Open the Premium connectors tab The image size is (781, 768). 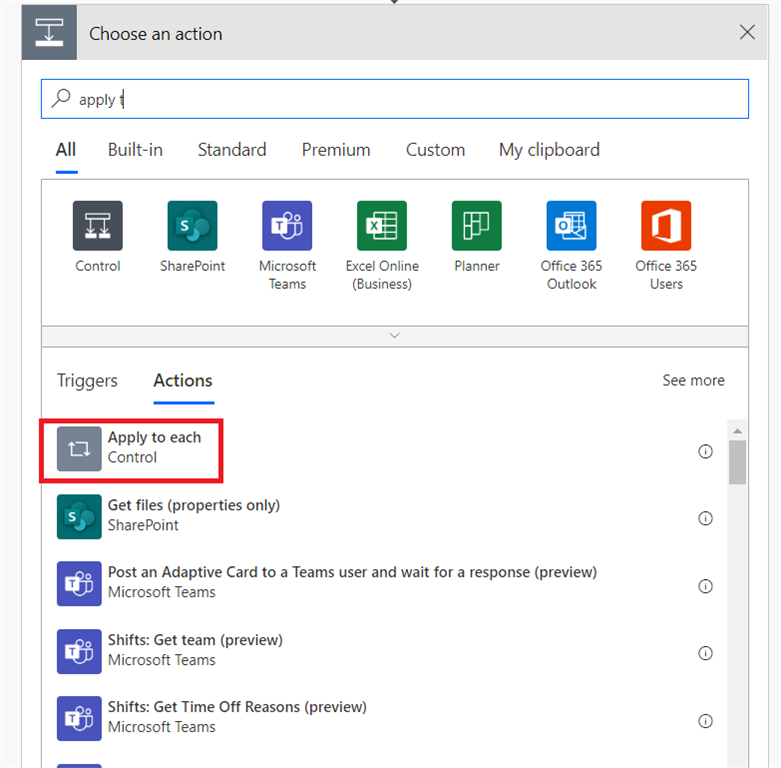coord(336,150)
